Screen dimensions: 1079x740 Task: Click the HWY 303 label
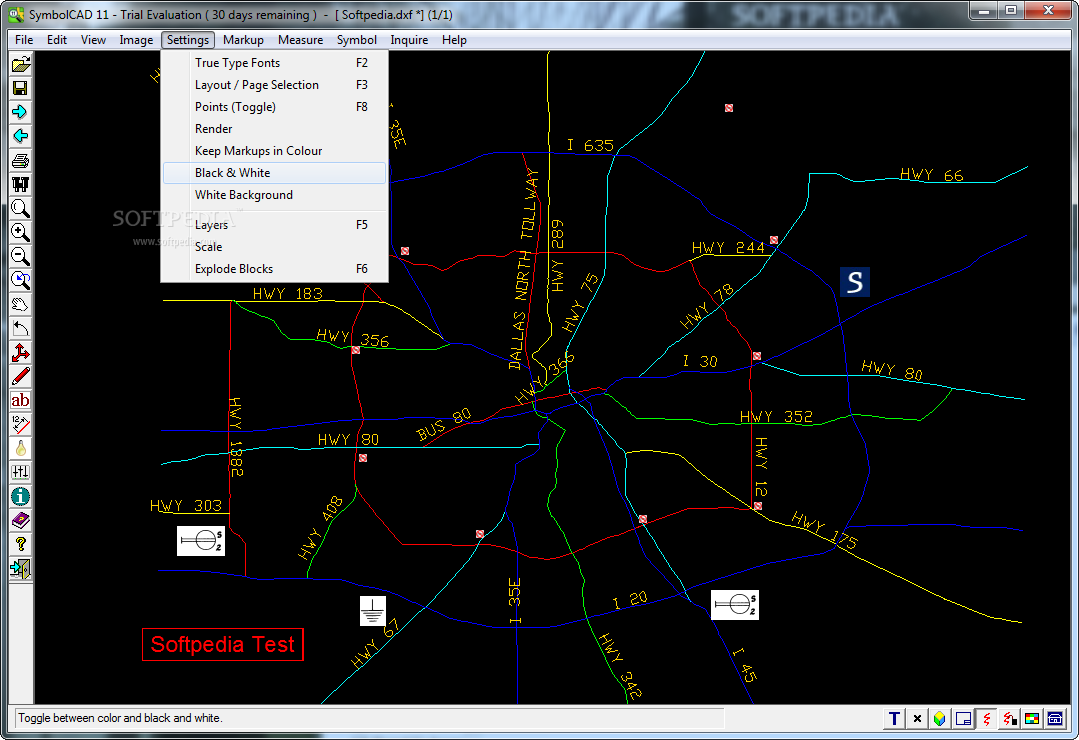coord(186,506)
